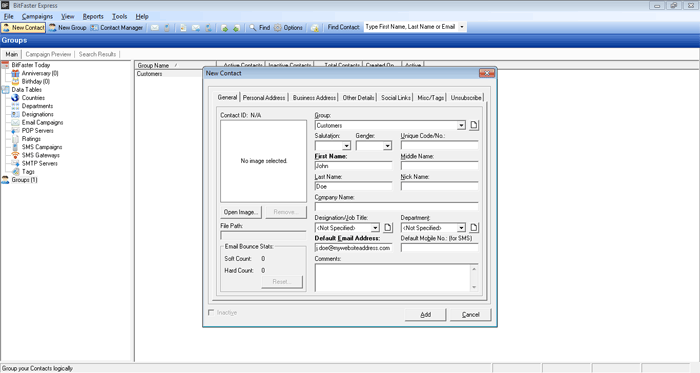Click the Open Image... button

(x=241, y=212)
